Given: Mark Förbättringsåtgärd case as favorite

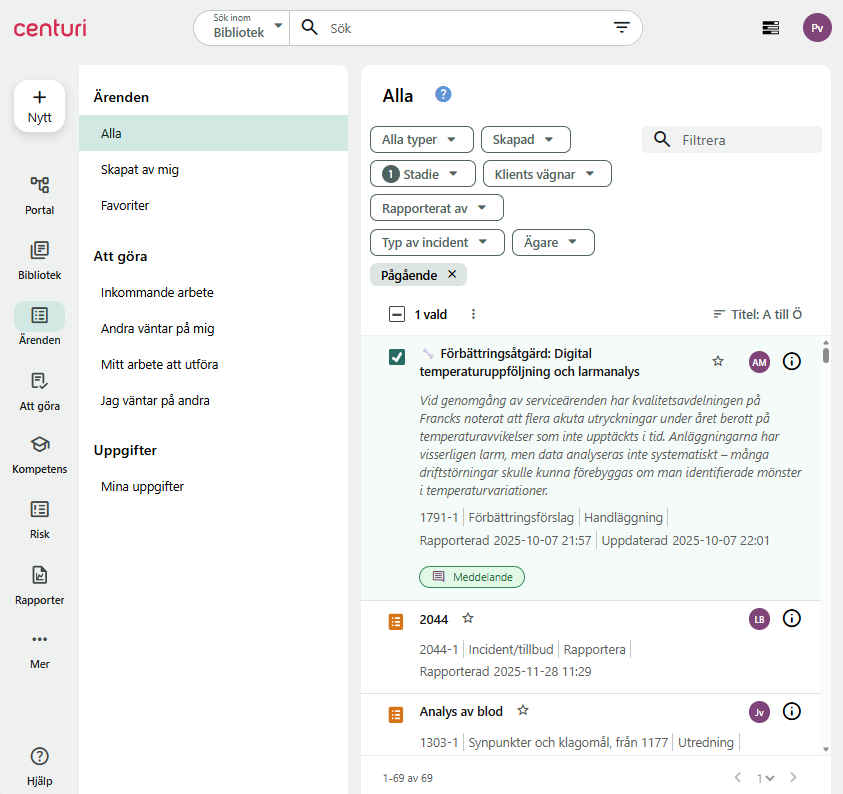Looking at the screenshot, I should point(717,361).
